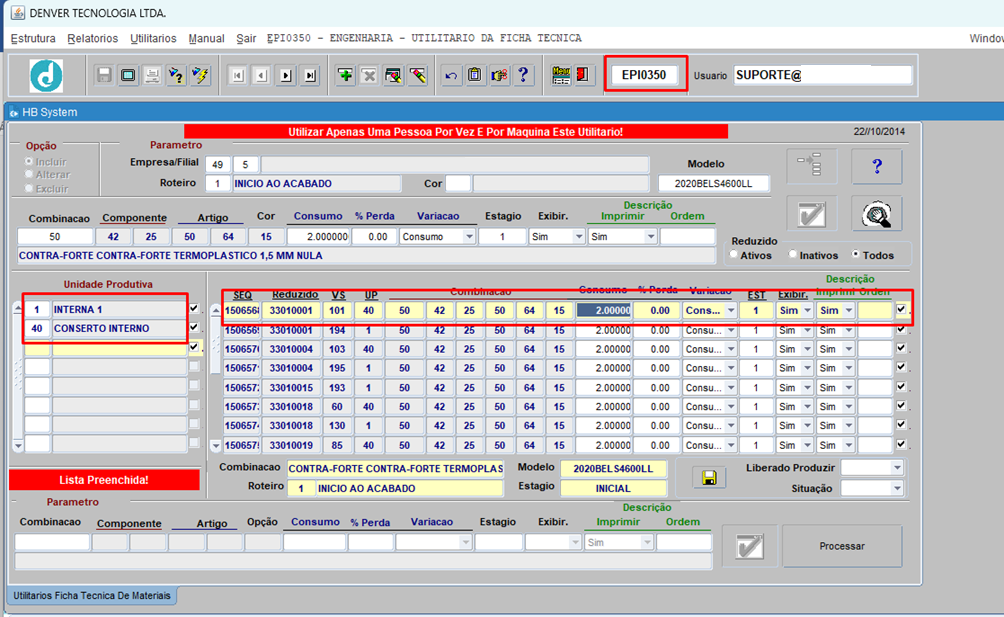
Task: Click the tree structure button near Modelo
Action: pos(811,166)
